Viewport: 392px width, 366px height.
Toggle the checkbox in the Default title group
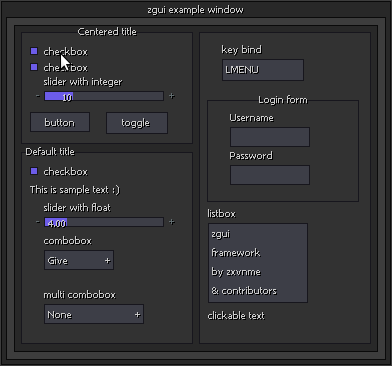click(34, 171)
